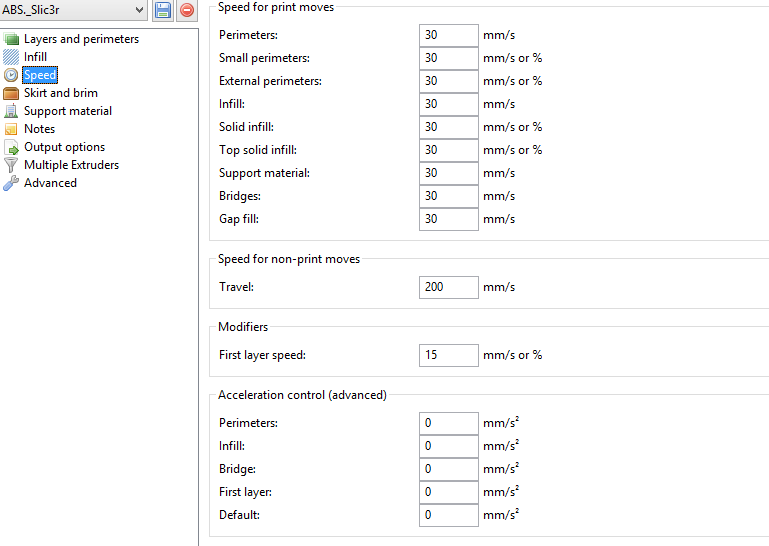Click the Multiple Extruders funnel icon
This screenshot has height=546, width=769.
point(11,165)
